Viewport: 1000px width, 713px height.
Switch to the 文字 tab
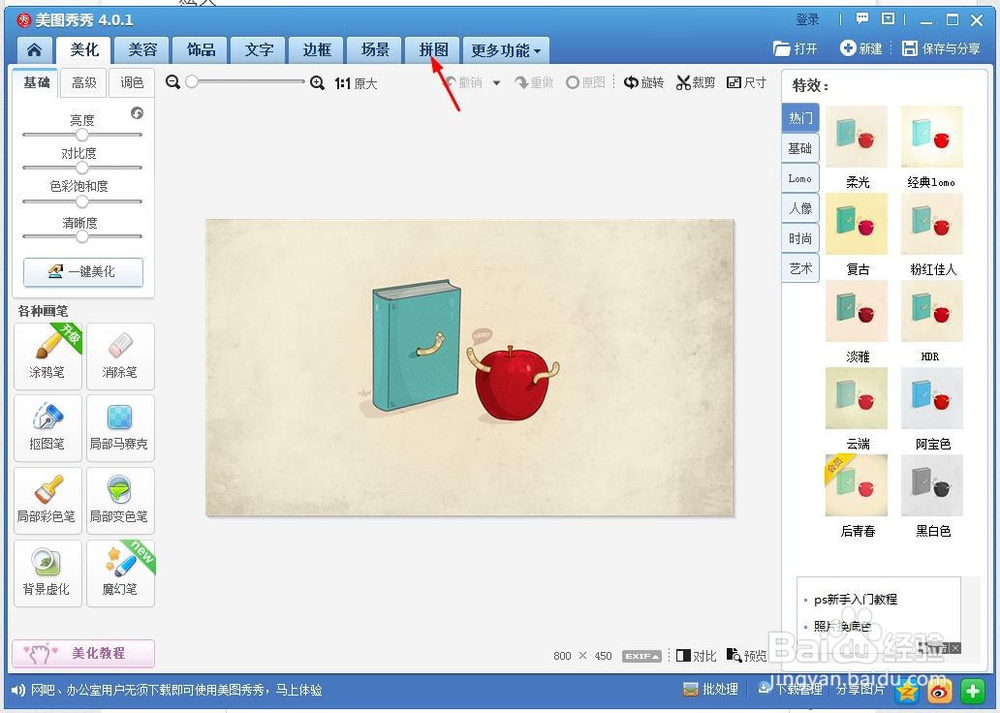click(259, 50)
